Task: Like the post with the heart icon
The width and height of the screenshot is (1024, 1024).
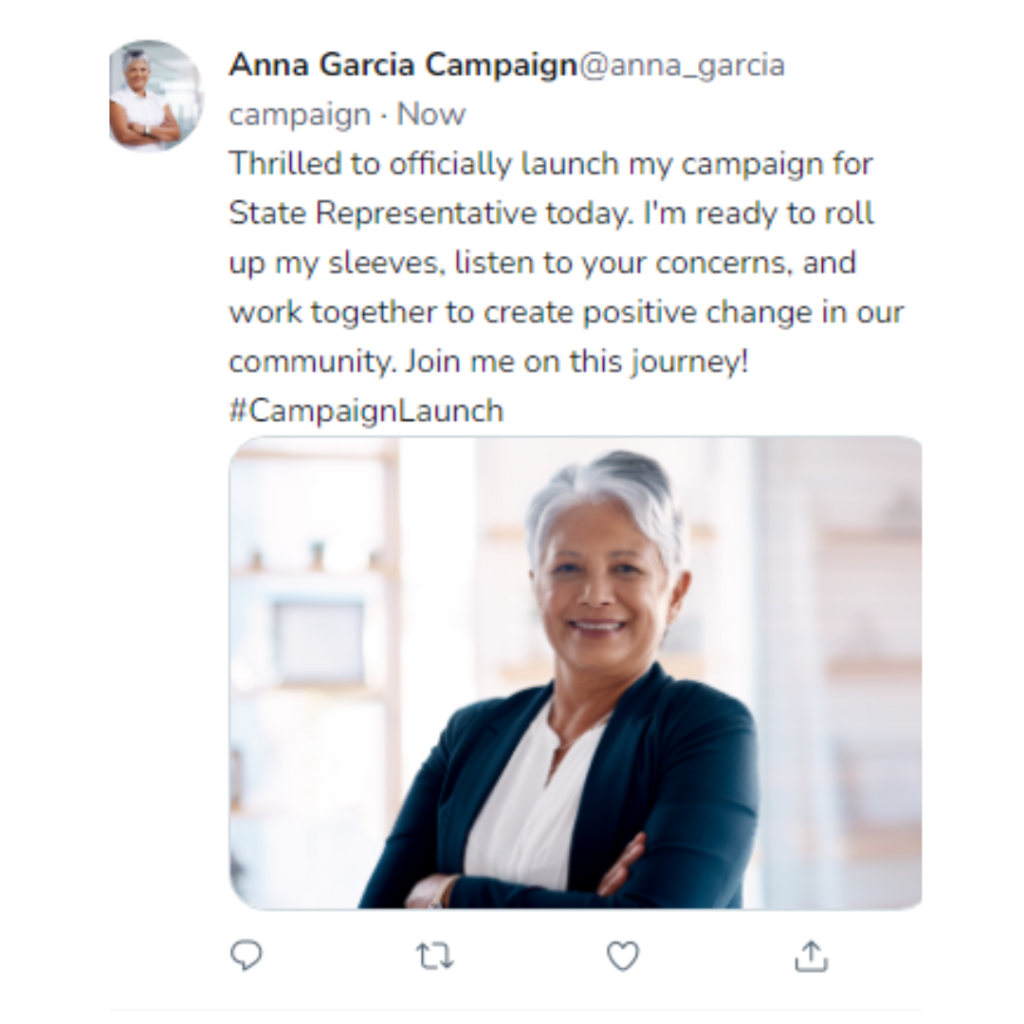Action: click(x=622, y=957)
